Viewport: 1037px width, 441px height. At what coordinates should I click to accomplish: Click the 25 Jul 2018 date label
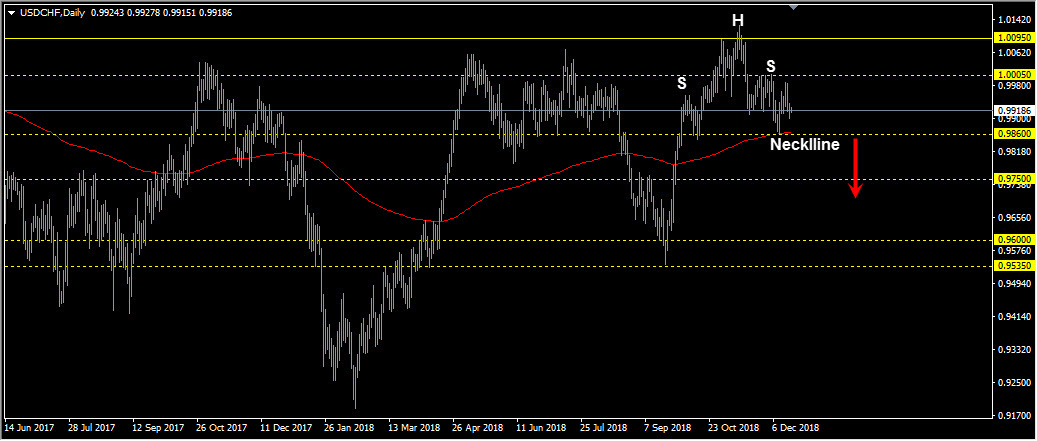click(605, 427)
